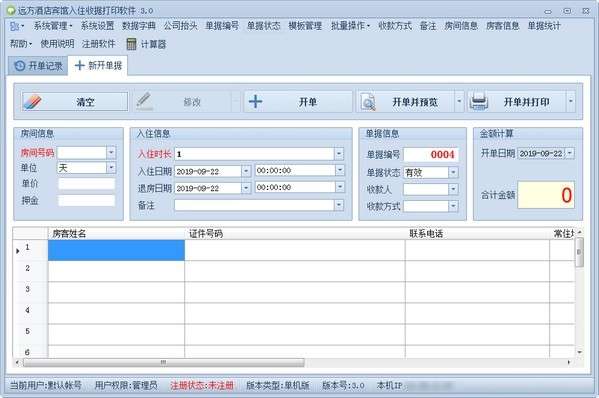This screenshot has height=398, width=599.
Task: Click the 清空 button
Action: point(75,102)
